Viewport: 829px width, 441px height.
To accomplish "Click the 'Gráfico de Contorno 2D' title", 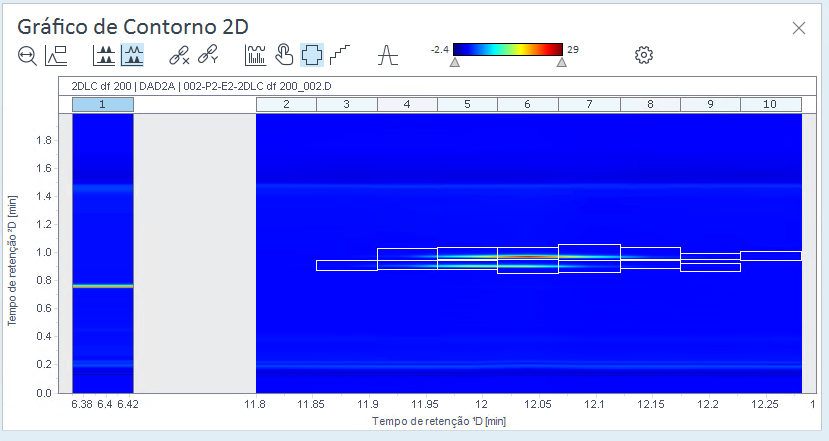I will (133, 26).
